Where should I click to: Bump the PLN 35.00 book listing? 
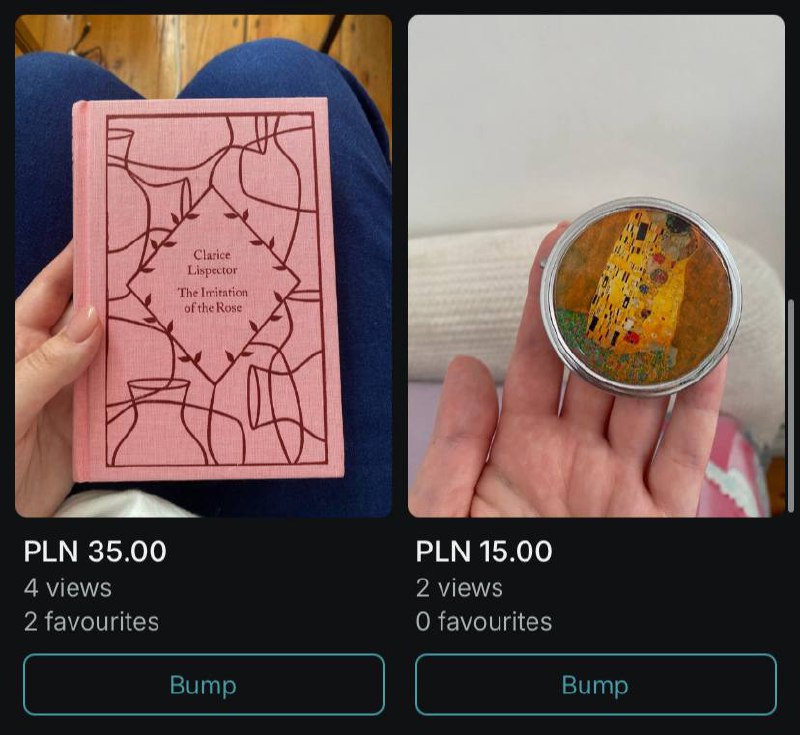pos(204,685)
